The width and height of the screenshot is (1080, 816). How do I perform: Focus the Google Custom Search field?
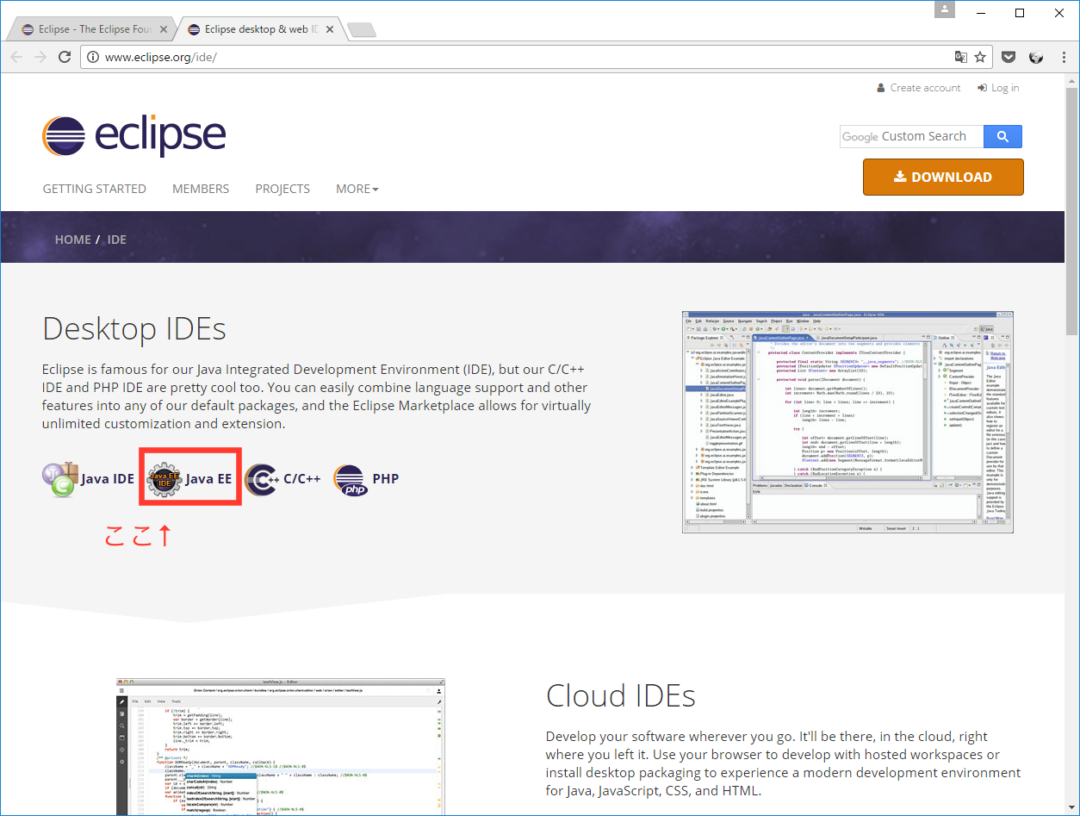pos(912,136)
